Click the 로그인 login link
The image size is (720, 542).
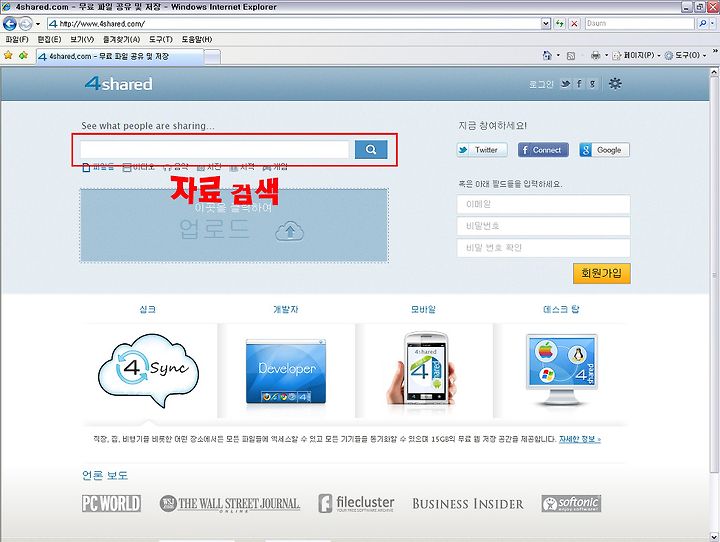tap(541, 84)
